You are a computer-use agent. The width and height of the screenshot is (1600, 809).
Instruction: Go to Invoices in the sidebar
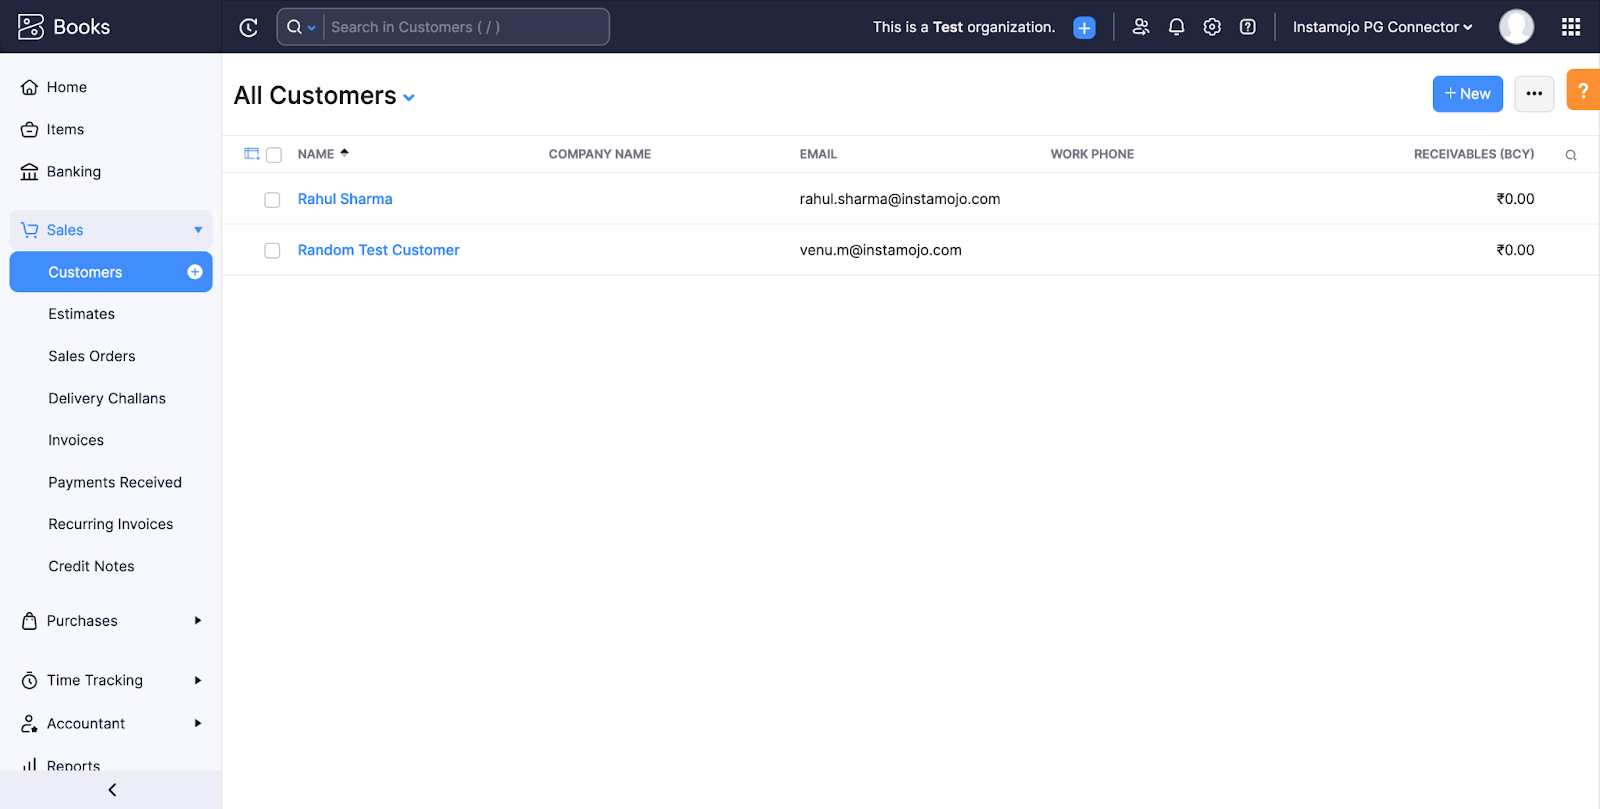(76, 440)
